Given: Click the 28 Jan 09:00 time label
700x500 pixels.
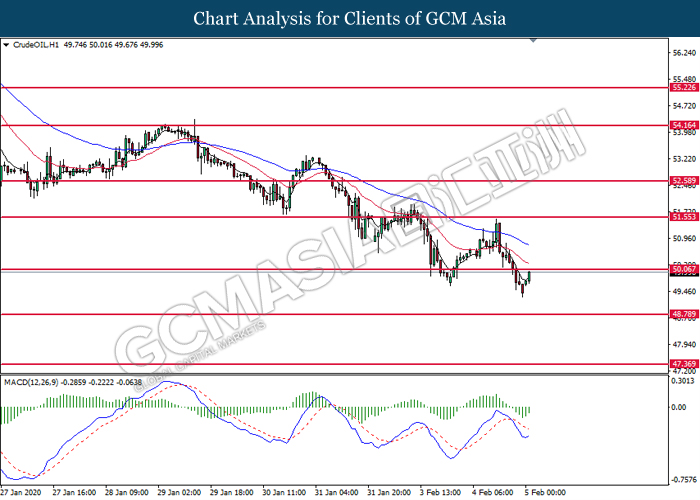Looking at the screenshot, I should coord(126,492).
